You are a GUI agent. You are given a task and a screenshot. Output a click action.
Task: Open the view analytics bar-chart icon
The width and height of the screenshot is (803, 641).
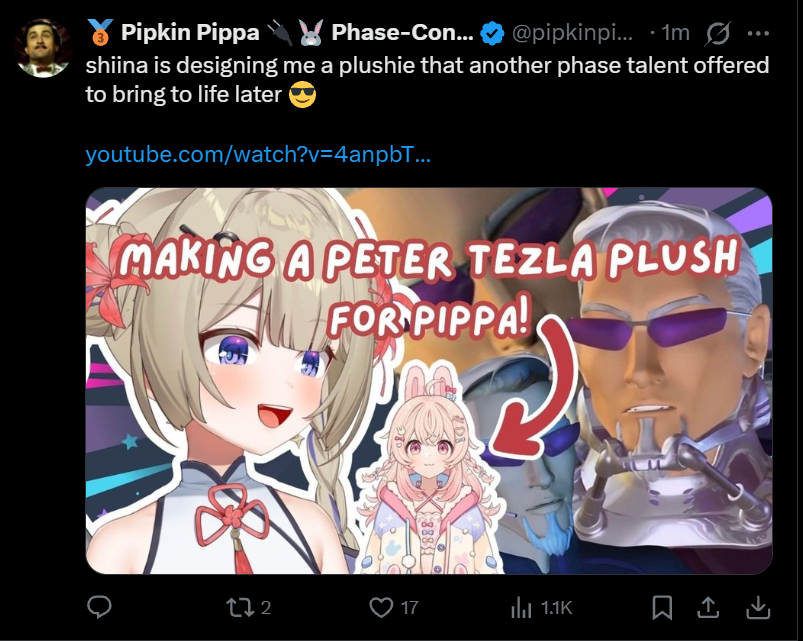click(521, 608)
